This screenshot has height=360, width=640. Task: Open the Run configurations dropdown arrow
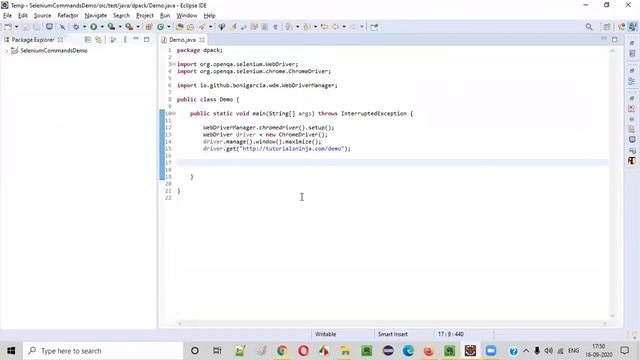pos(102,27)
